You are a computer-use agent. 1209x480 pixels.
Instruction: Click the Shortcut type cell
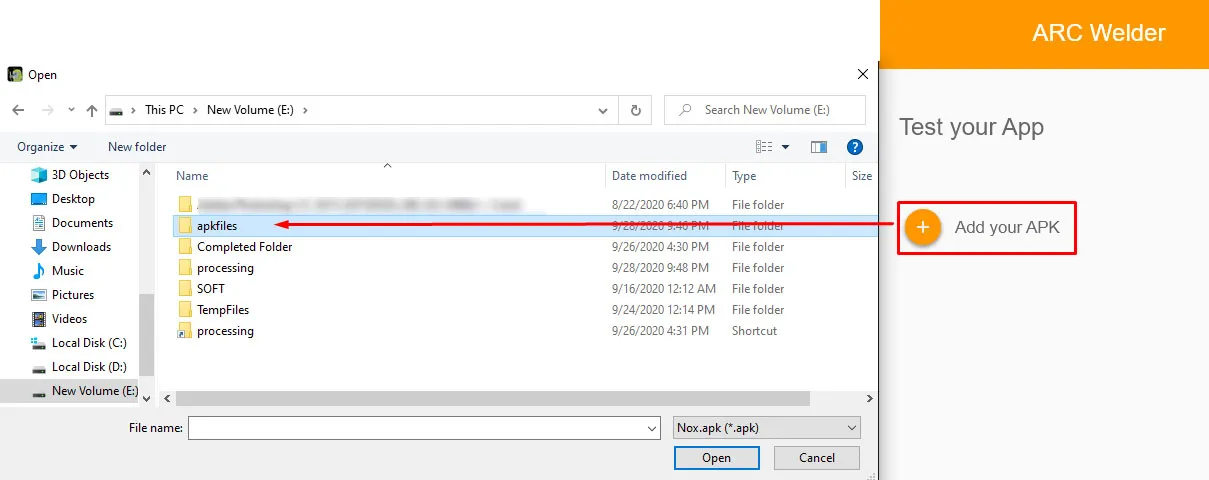point(754,331)
